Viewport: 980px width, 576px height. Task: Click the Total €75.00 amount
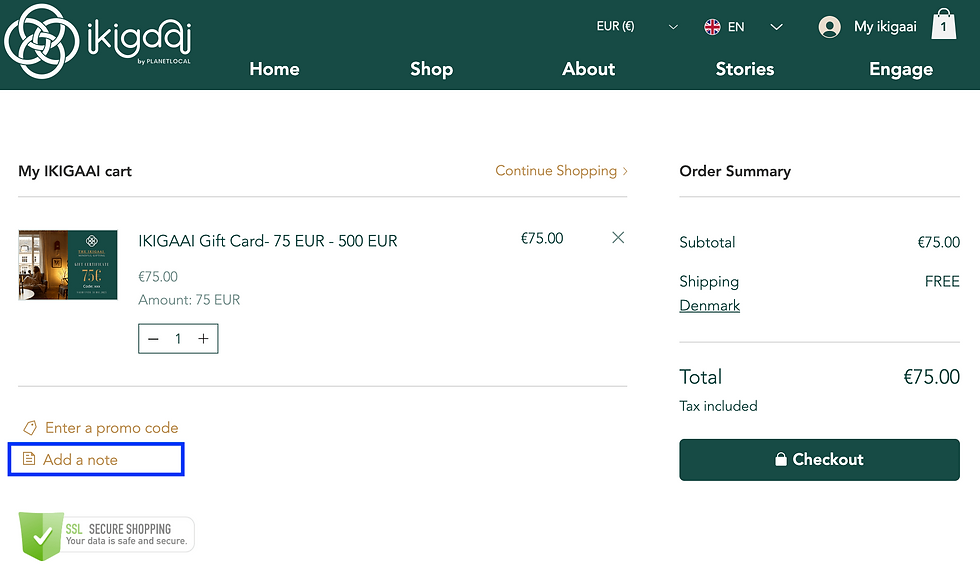(931, 377)
